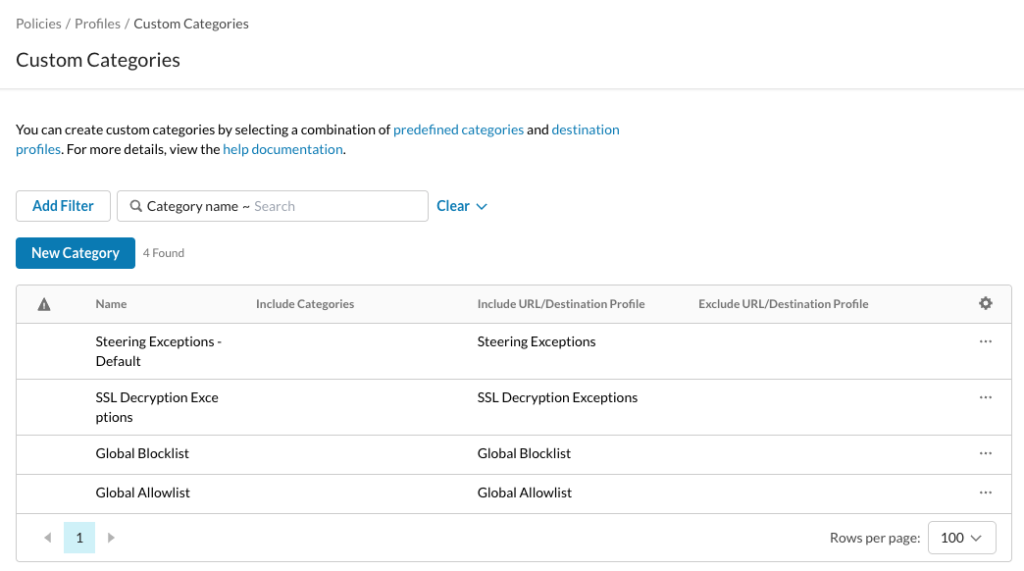This screenshot has width=1024, height=571.
Task: Click the Profiles breadcrumb
Action: tap(97, 24)
